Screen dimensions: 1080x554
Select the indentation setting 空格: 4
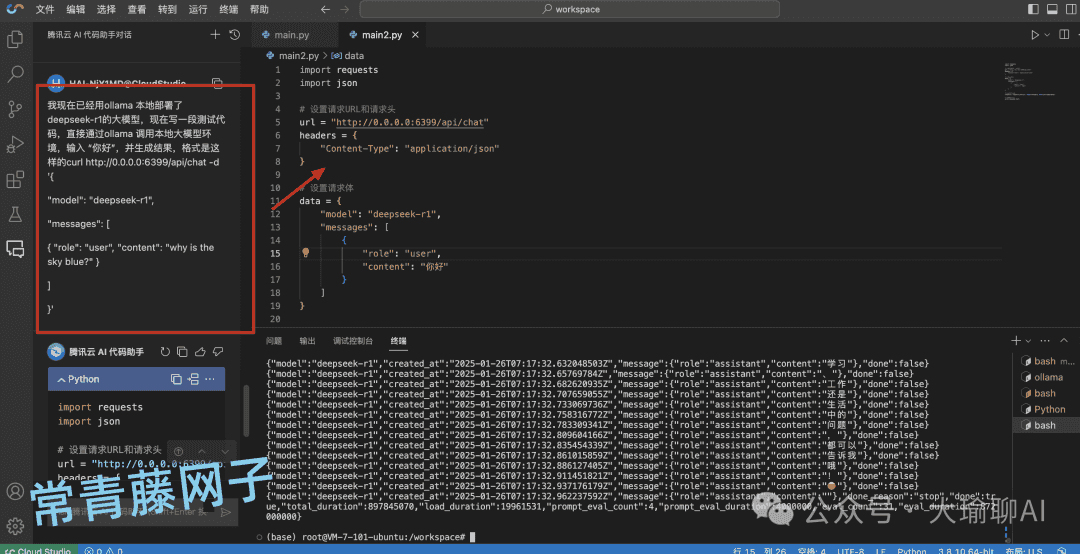coord(811,551)
